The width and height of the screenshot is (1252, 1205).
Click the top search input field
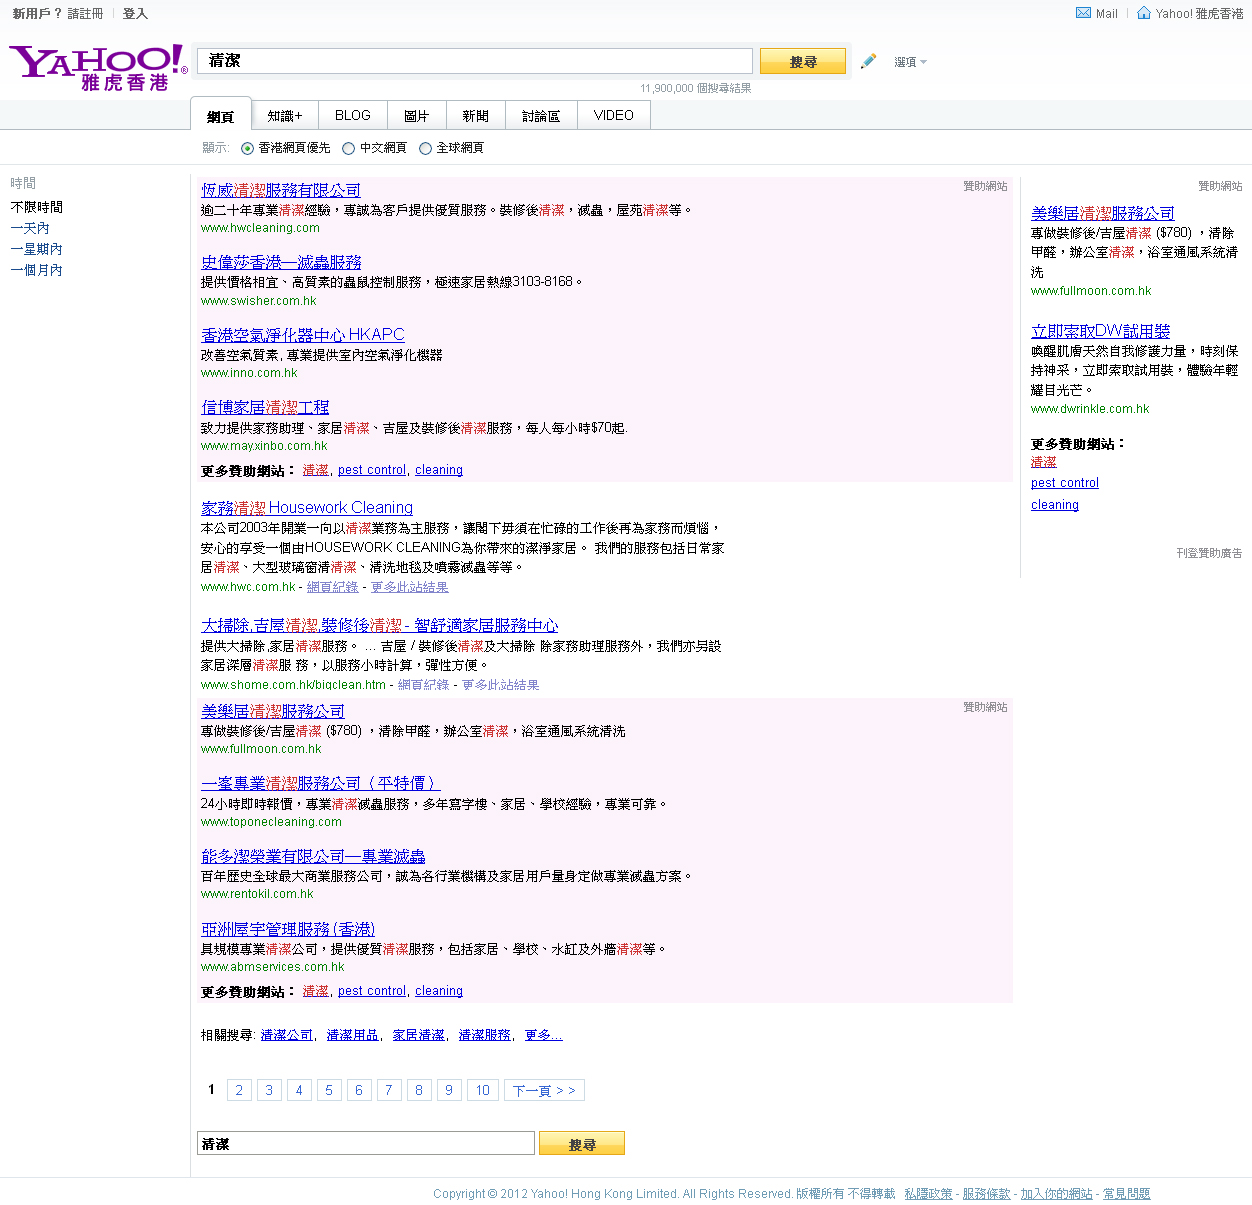click(x=474, y=61)
